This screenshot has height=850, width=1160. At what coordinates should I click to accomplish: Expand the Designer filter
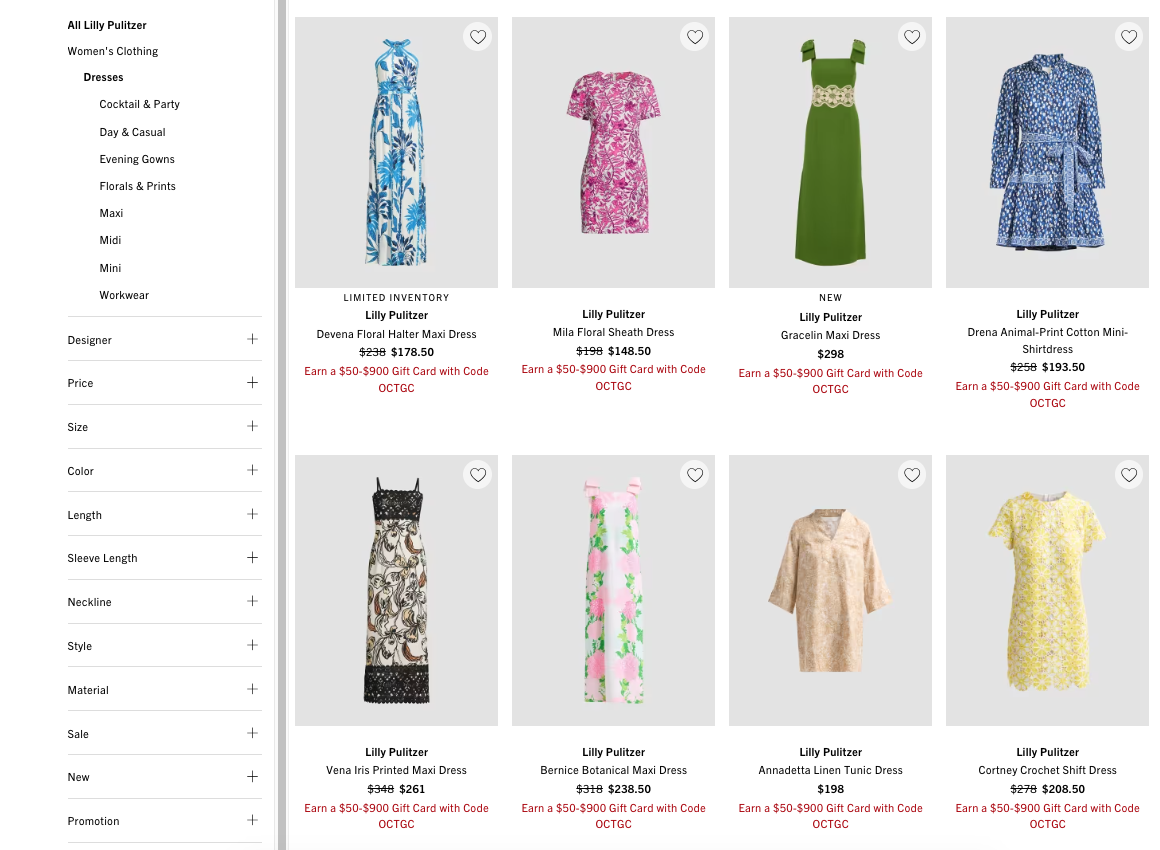164,340
